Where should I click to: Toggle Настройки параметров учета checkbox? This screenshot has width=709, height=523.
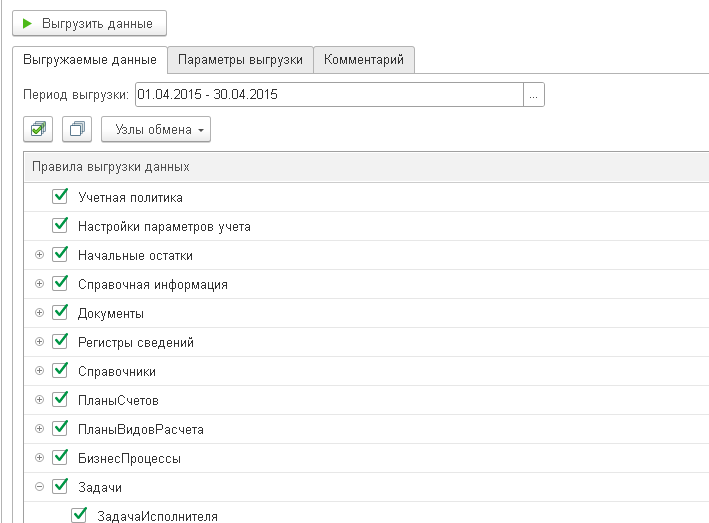point(60,226)
